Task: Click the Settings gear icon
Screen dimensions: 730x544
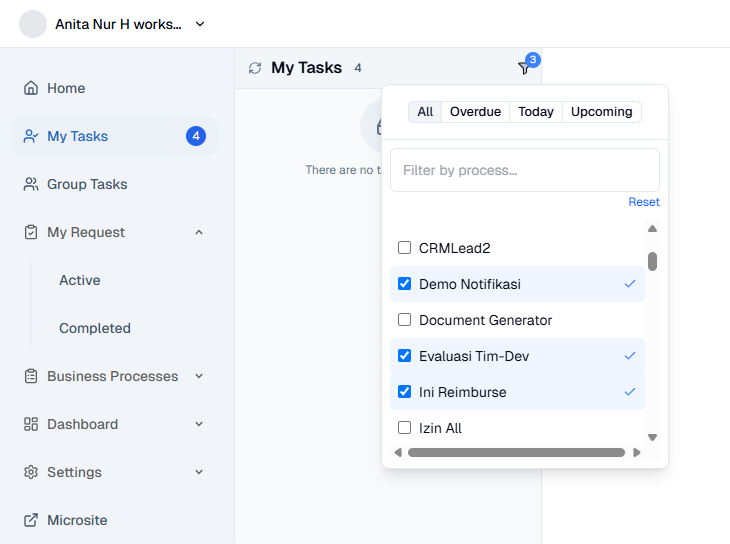Action: pyautogui.click(x=31, y=472)
